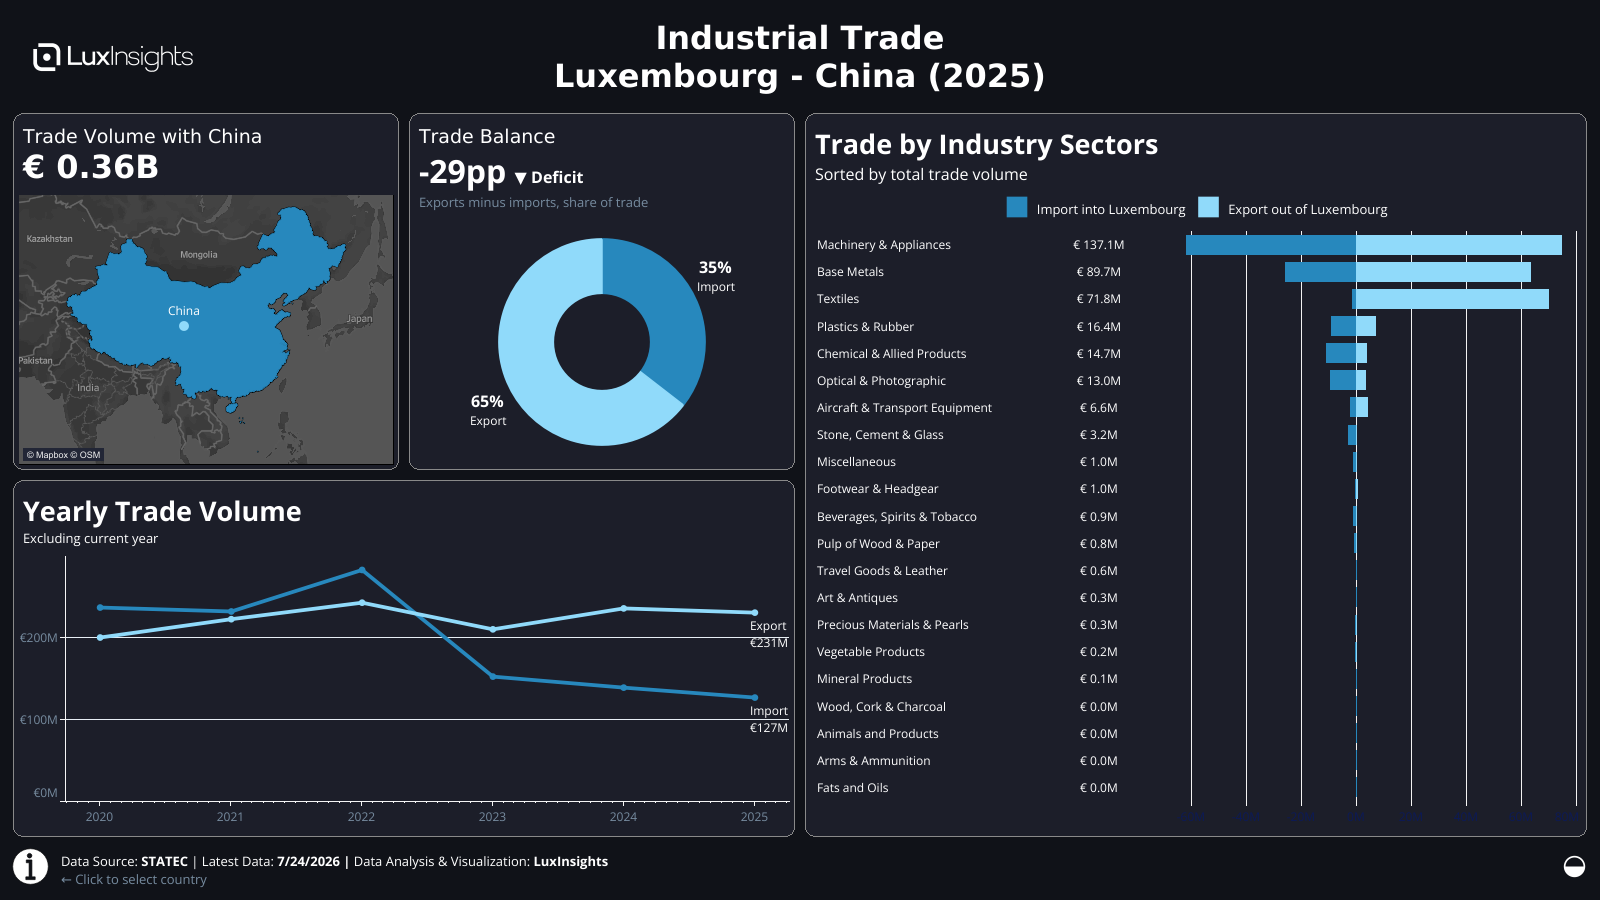This screenshot has width=1600, height=900.
Task: Click the 2025 export end point
Action: (754, 612)
